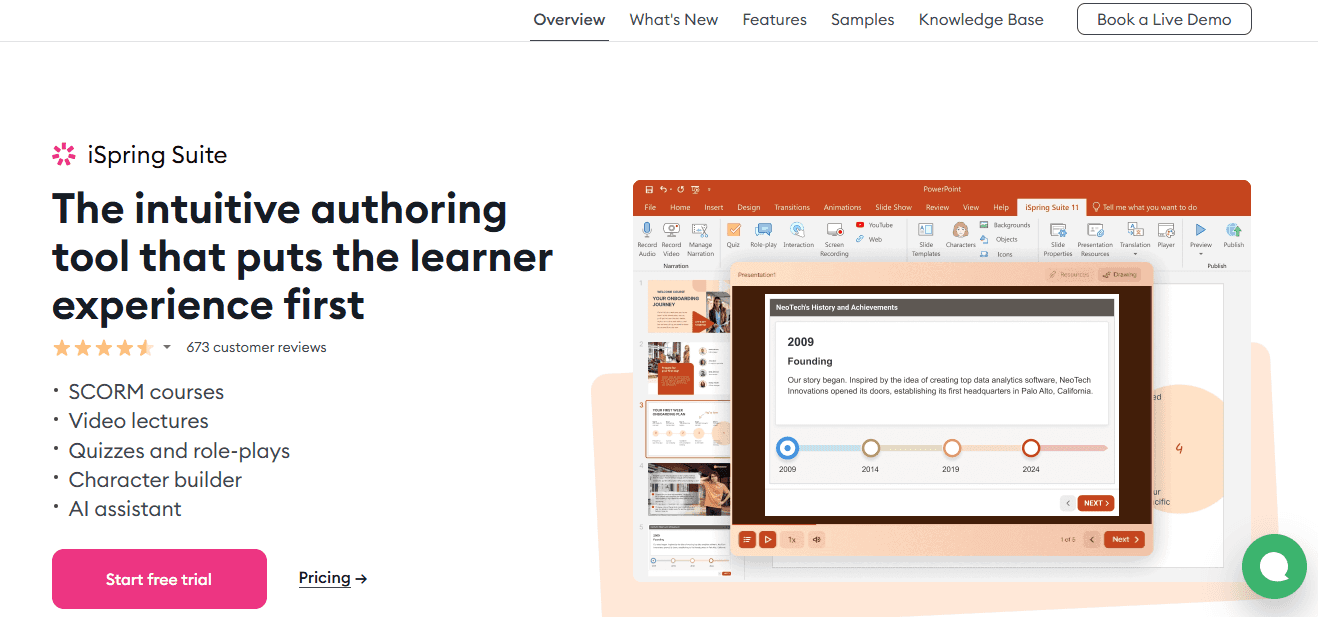Expand the Preview dropdown arrow

coord(1200,254)
